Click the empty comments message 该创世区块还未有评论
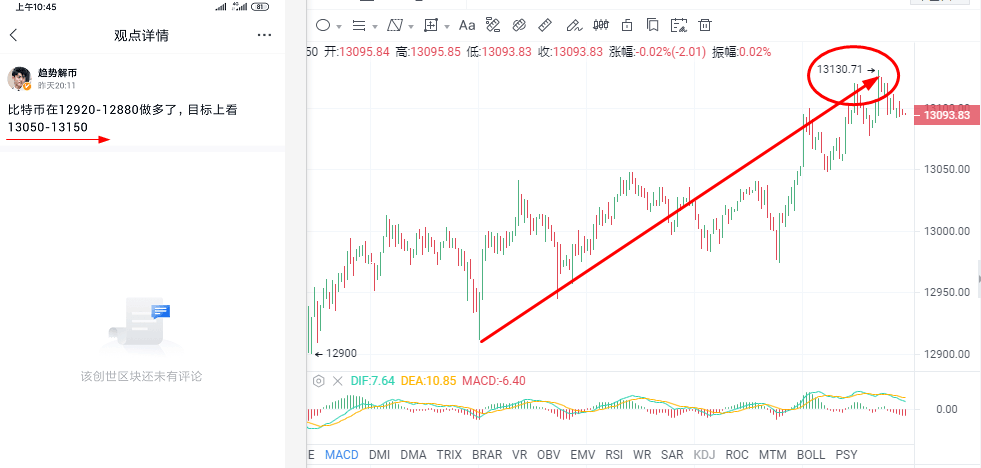Image resolution: width=981 pixels, height=468 pixels. (141, 377)
